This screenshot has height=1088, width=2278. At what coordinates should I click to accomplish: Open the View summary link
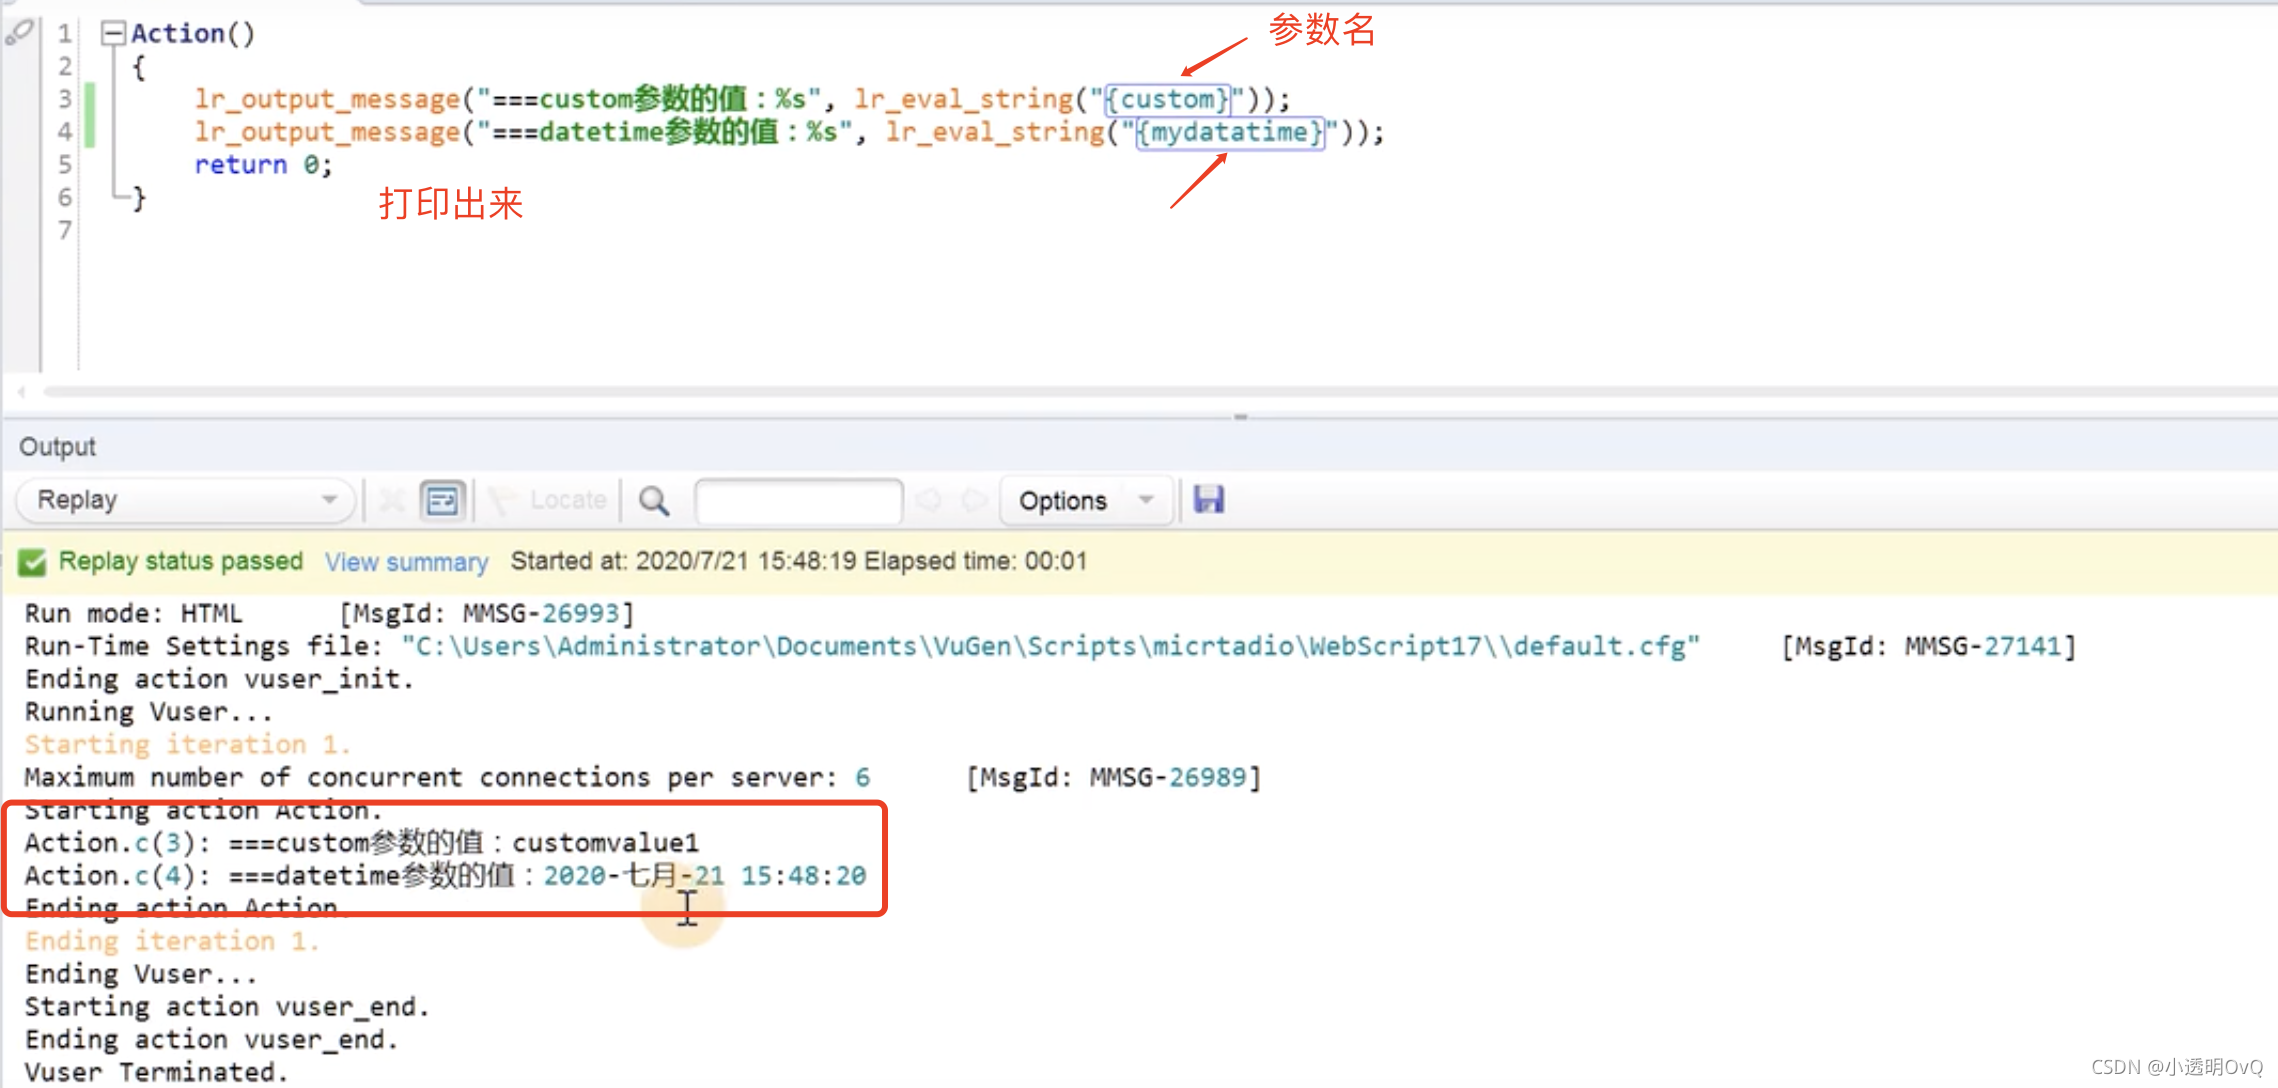tap(406, 562)
